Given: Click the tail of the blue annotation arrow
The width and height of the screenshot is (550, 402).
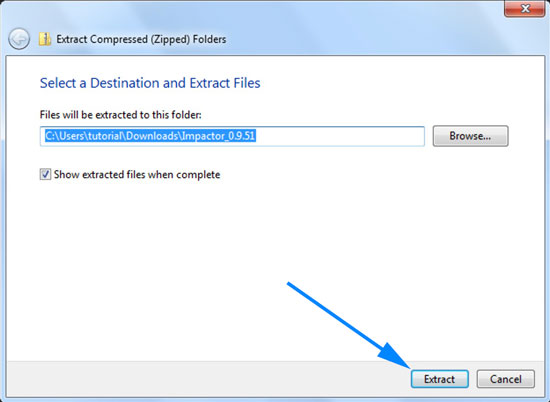Looking at the screenshot, I should coord(290,284).
